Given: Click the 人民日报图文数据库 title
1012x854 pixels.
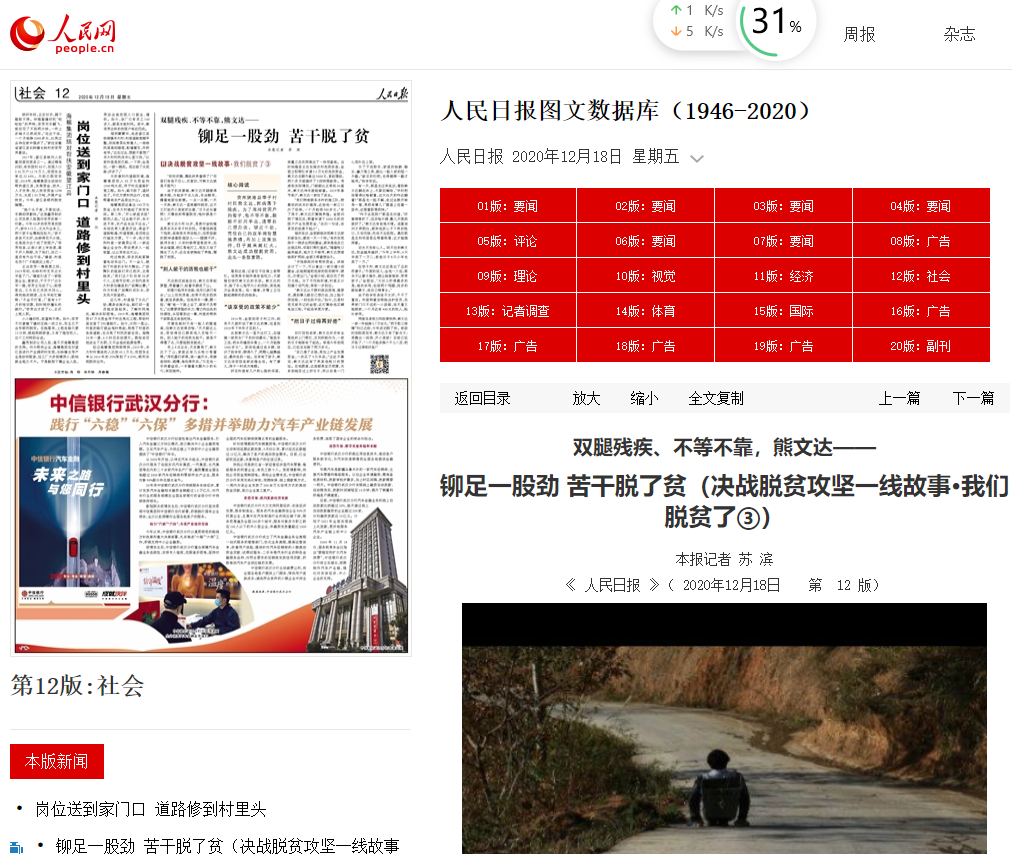Looking at the screenshot, I should click(x=625, y=111).
